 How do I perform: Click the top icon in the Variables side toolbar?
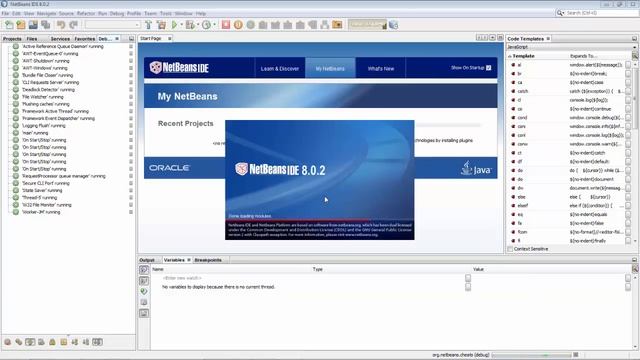pyautogui.click(x=144, y=270)
